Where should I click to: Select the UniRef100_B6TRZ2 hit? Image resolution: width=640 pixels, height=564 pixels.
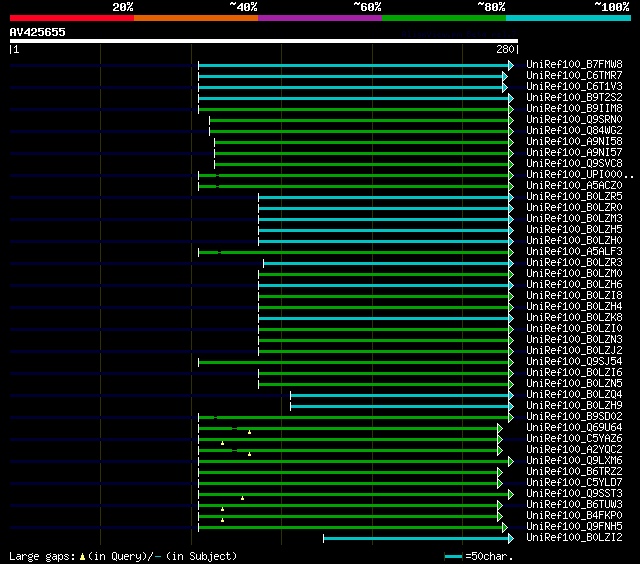coord(574,472)
